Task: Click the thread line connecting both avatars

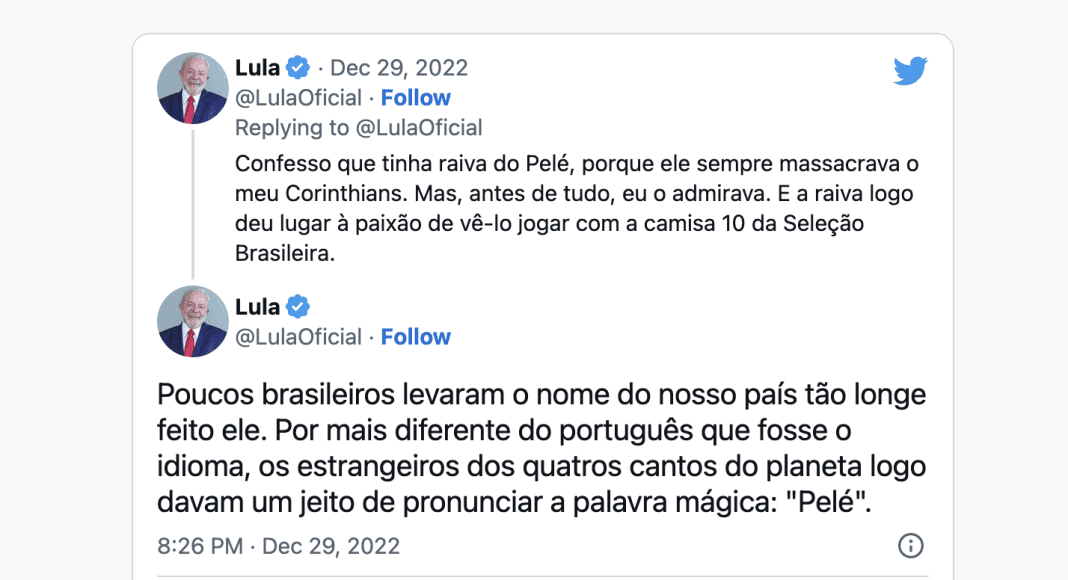Action: click(x=193, y=204)
